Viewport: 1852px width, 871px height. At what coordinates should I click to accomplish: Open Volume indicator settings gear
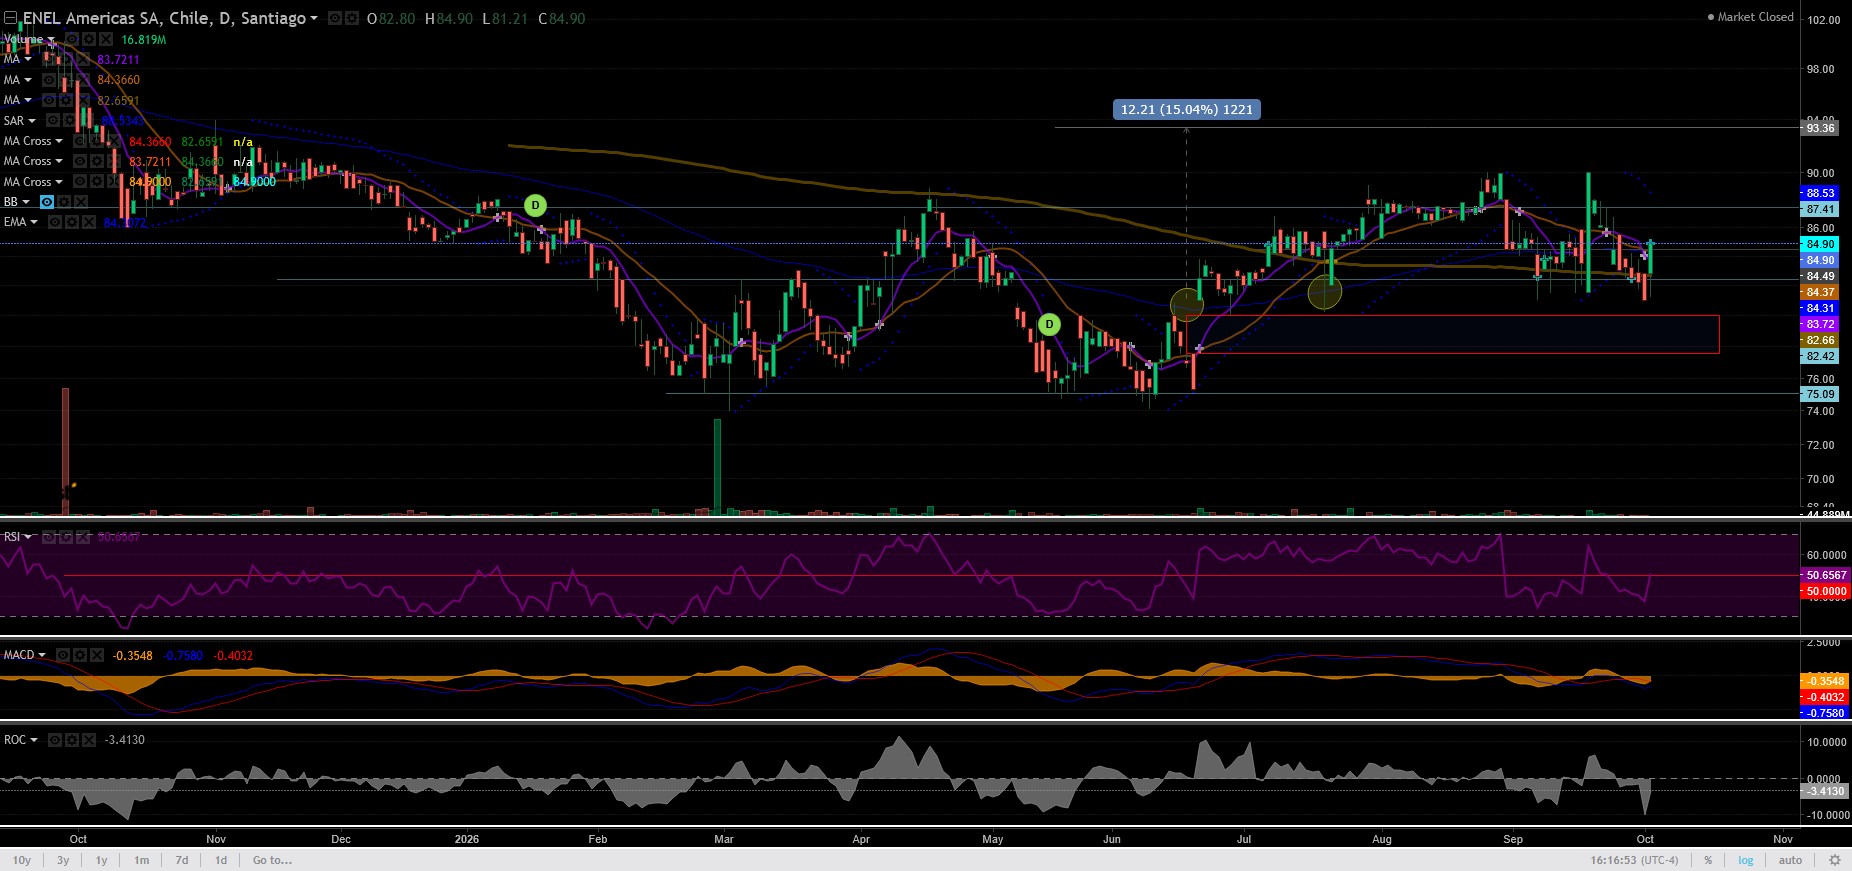point(89,39)
